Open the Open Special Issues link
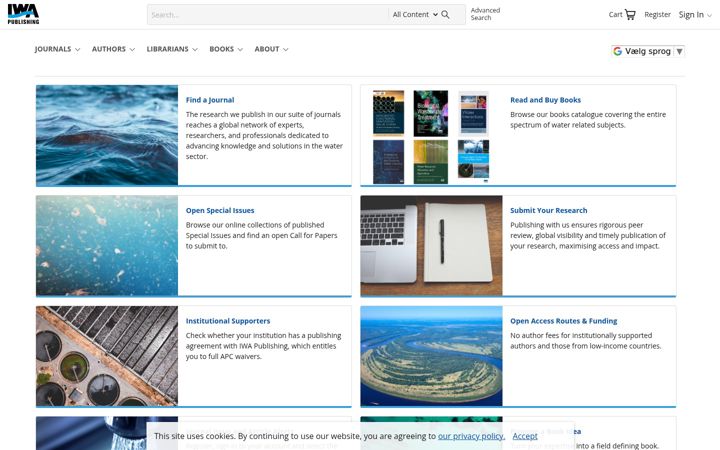The width and height of the screenshot is (720, 450). [x=220, y=210]
